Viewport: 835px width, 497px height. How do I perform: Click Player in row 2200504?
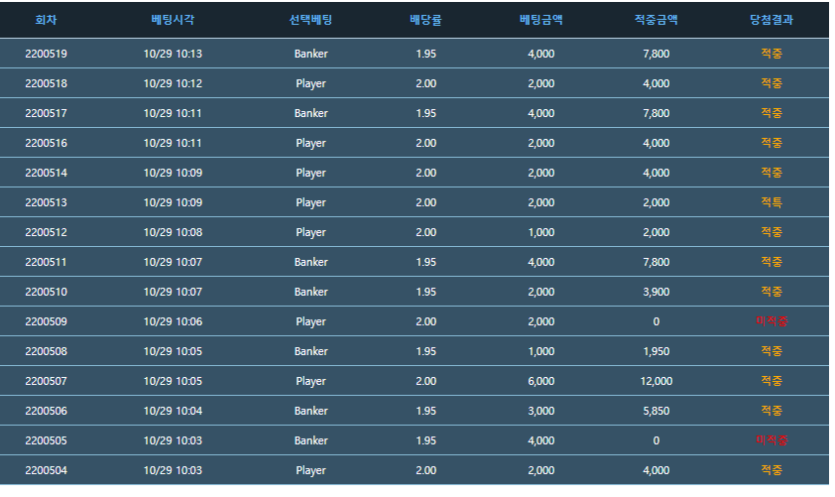click(311, 471)
